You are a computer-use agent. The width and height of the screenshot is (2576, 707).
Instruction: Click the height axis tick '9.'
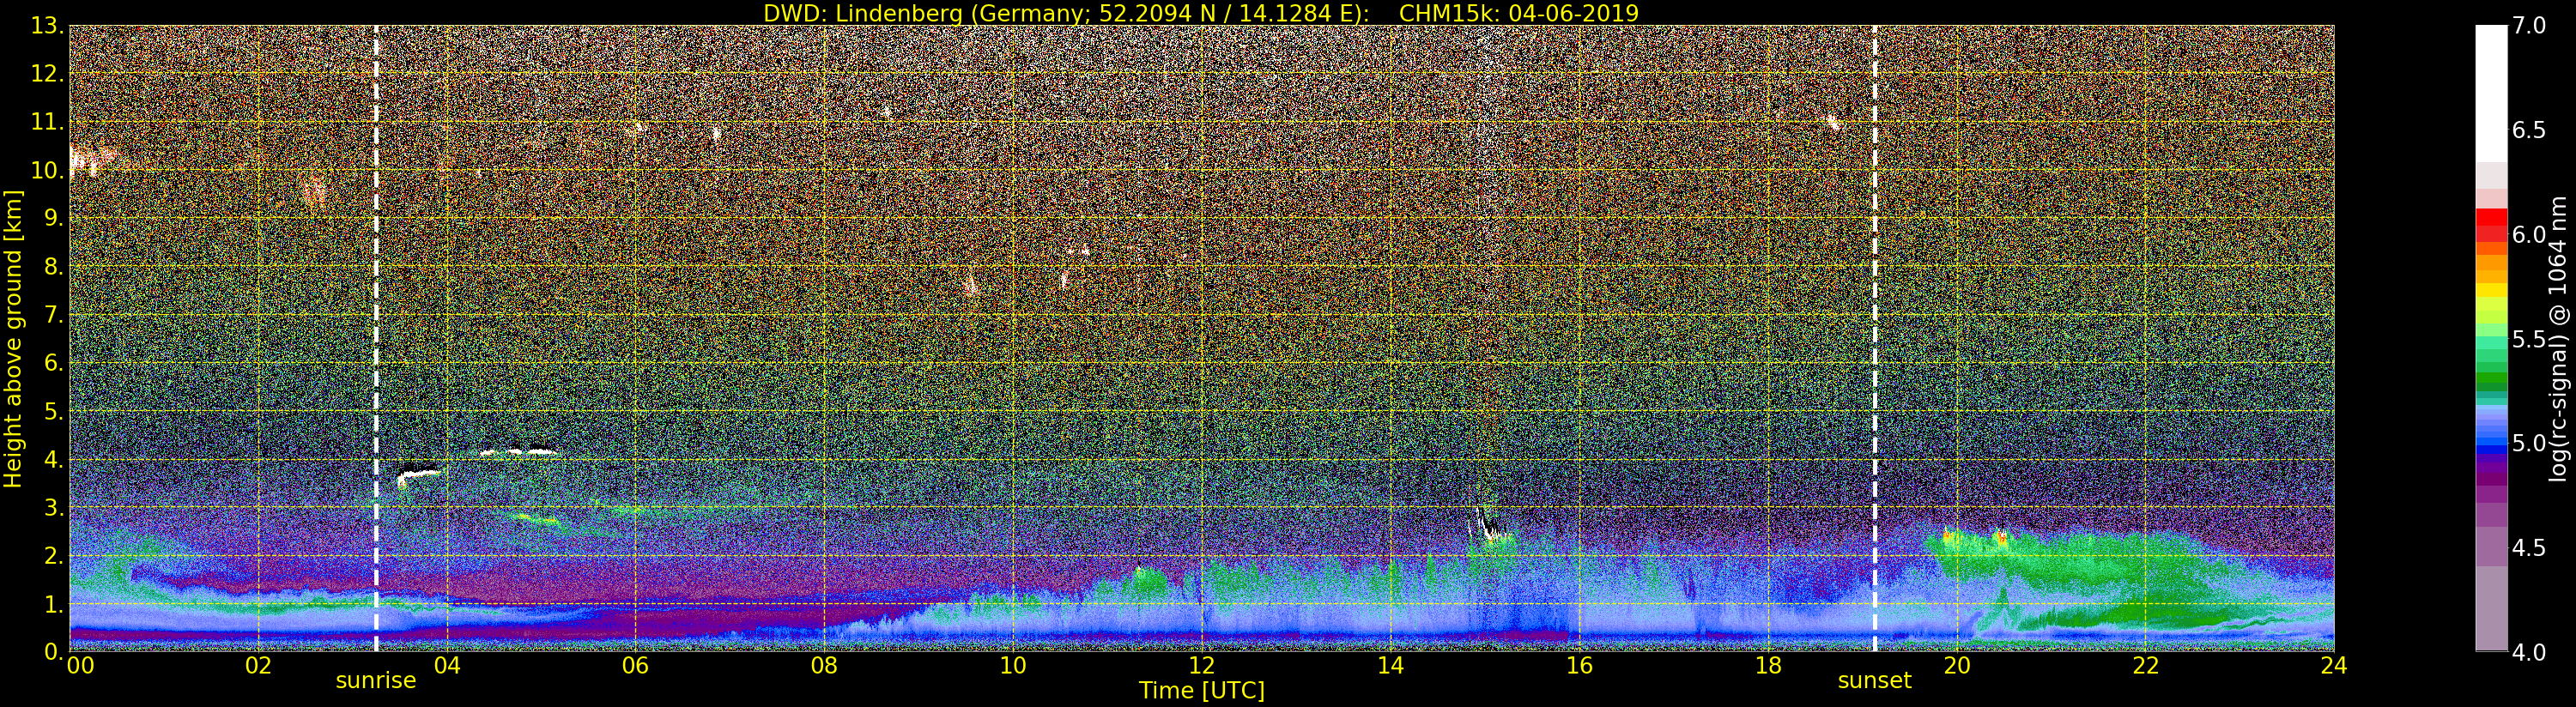(x=53, y=218)
